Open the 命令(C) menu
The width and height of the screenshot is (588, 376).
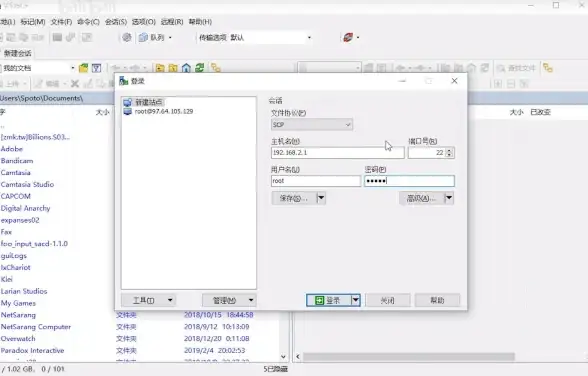(88, 22)
